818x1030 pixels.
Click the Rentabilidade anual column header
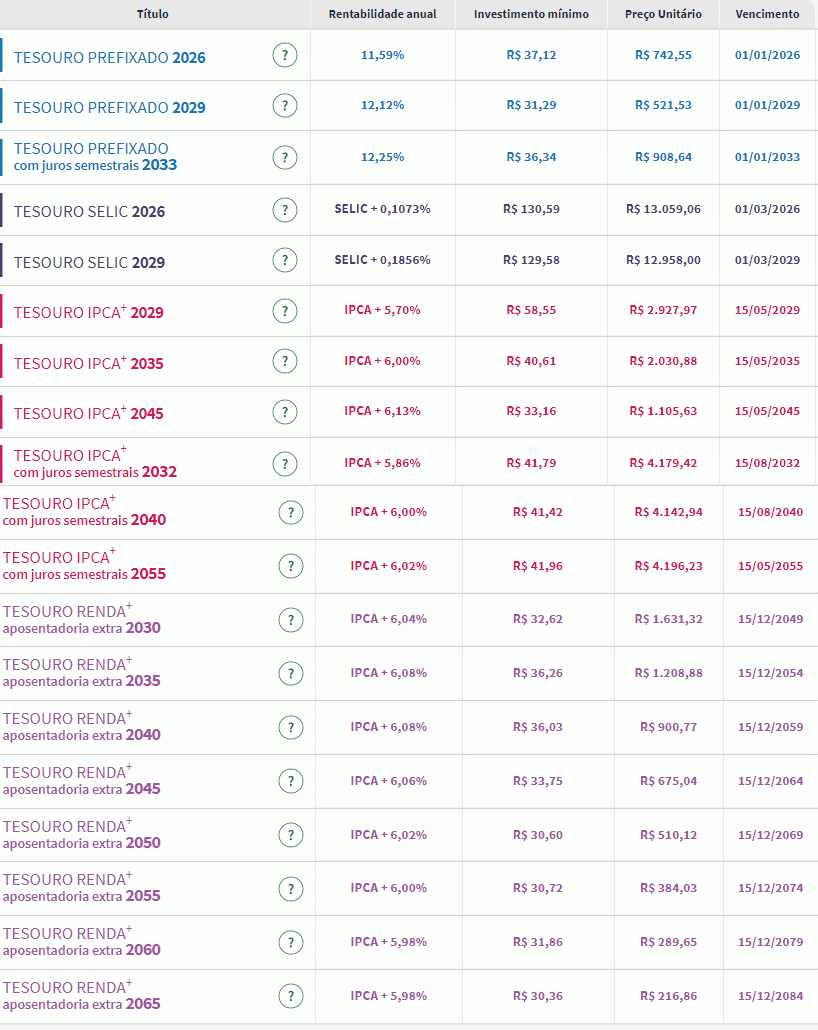[382, 14]
